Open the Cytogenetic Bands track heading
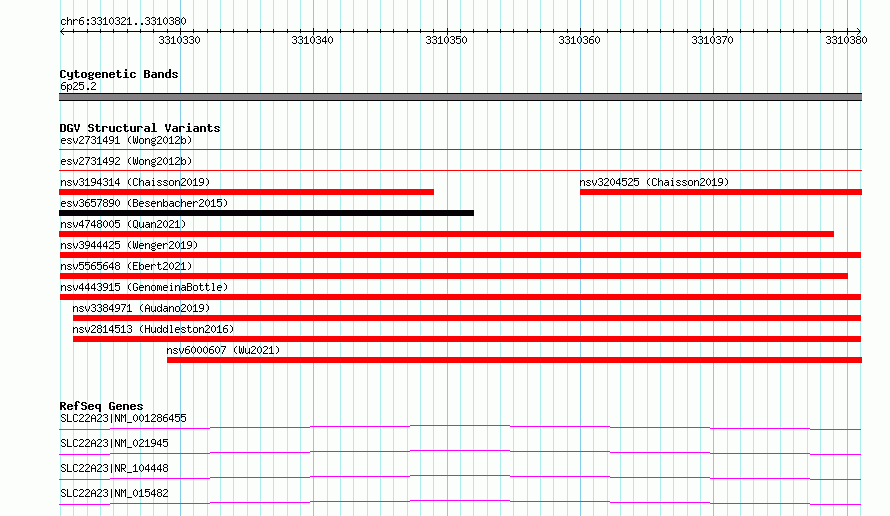 click(x=119, y=74)
